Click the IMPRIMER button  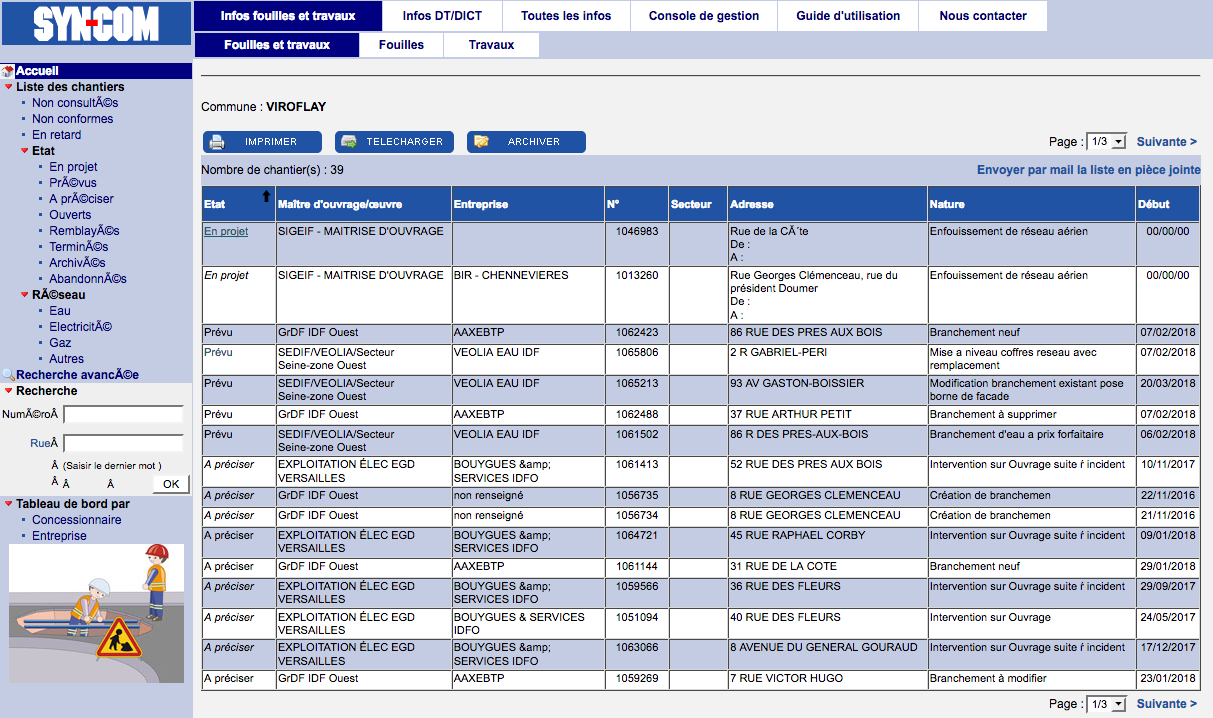click(x=263, y=142)
